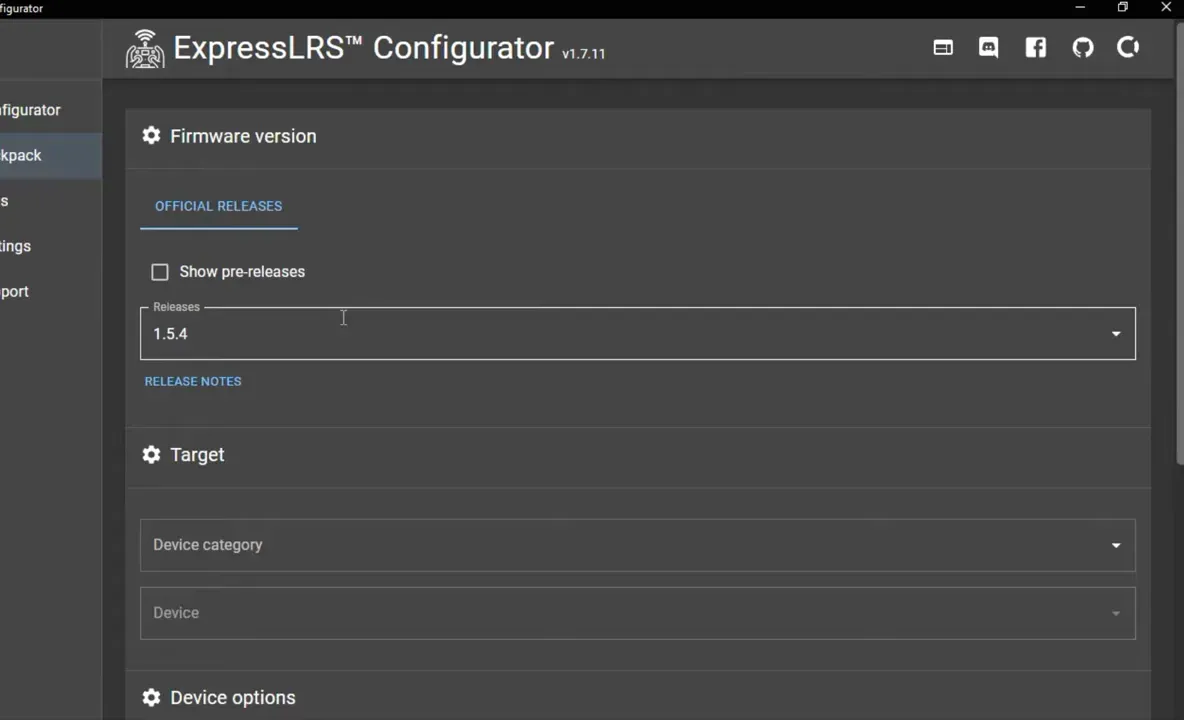Open the GitHub repository icon
Screen dimensions: 1184x720
pos(1082,47)
